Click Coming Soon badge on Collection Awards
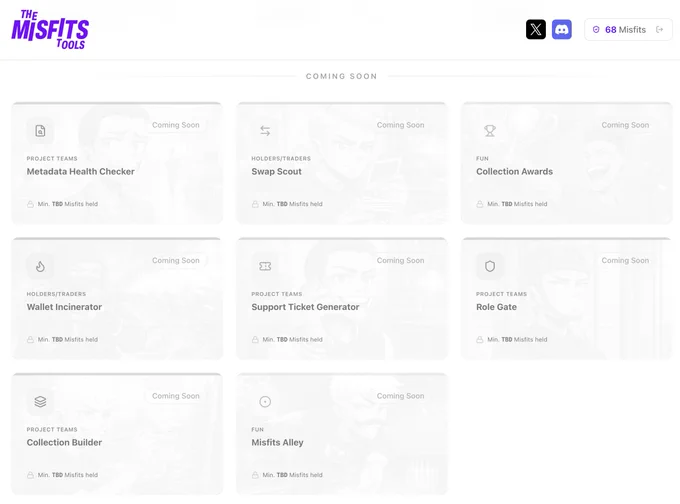The height and width of the screenshot is (504, 680). (x=625, y=125)
